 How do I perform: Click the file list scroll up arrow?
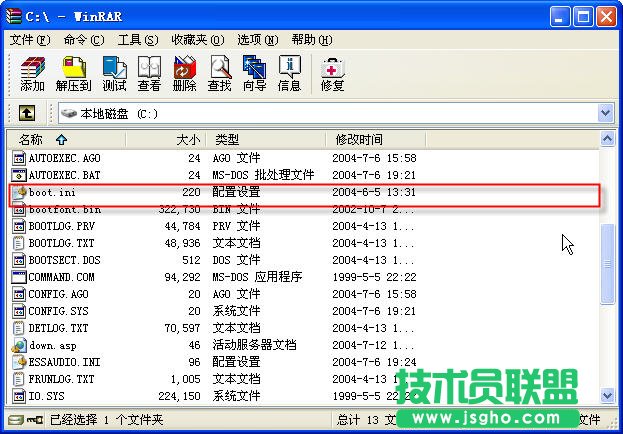pos(608,139)
